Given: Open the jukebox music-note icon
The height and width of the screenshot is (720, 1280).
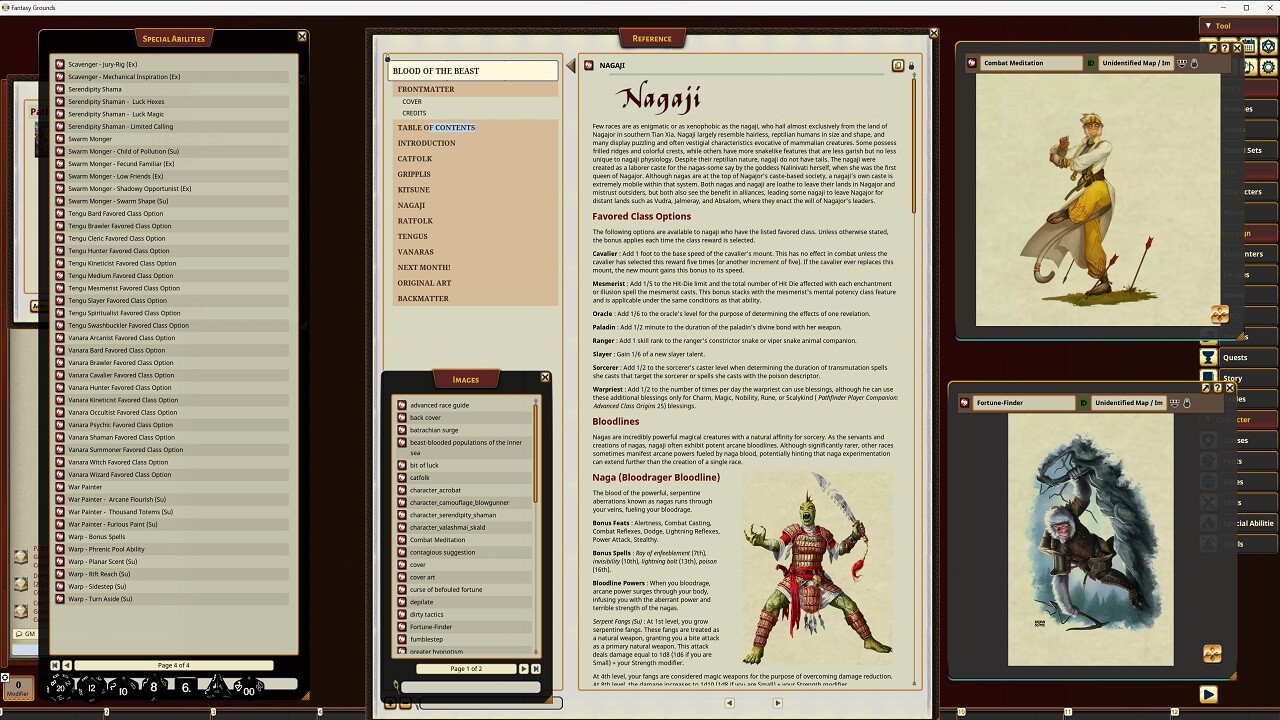Looking at the screenshot, I should pos(1248,66).
